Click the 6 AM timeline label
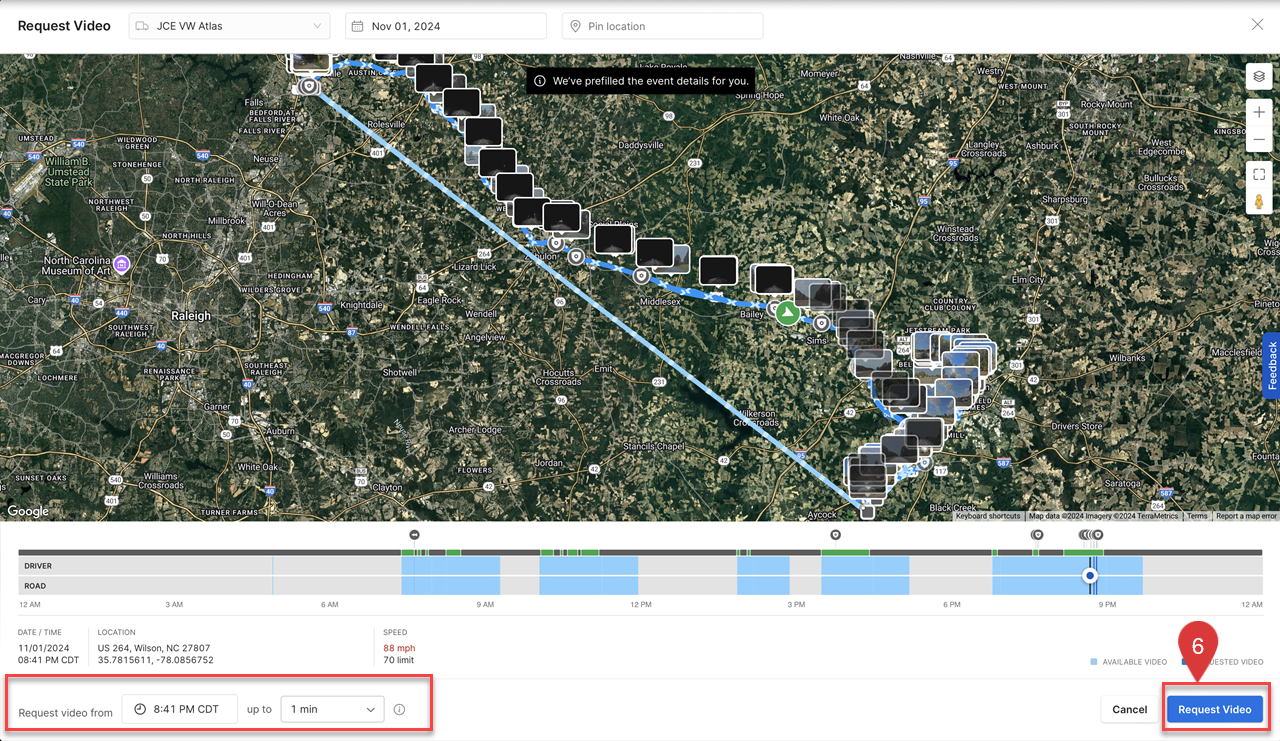Screen dimensions: 1280x741 [330, 604]
